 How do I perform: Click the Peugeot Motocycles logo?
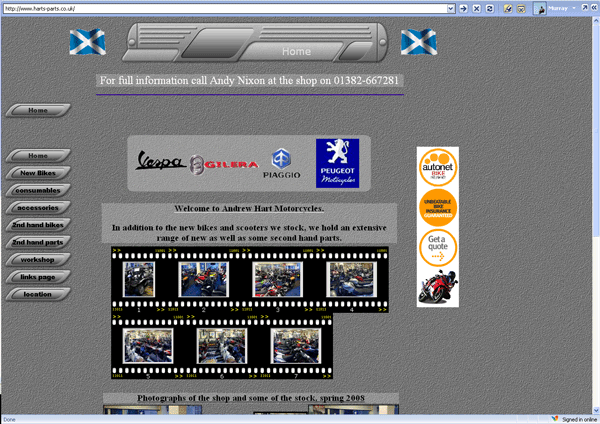pos(338,163)
